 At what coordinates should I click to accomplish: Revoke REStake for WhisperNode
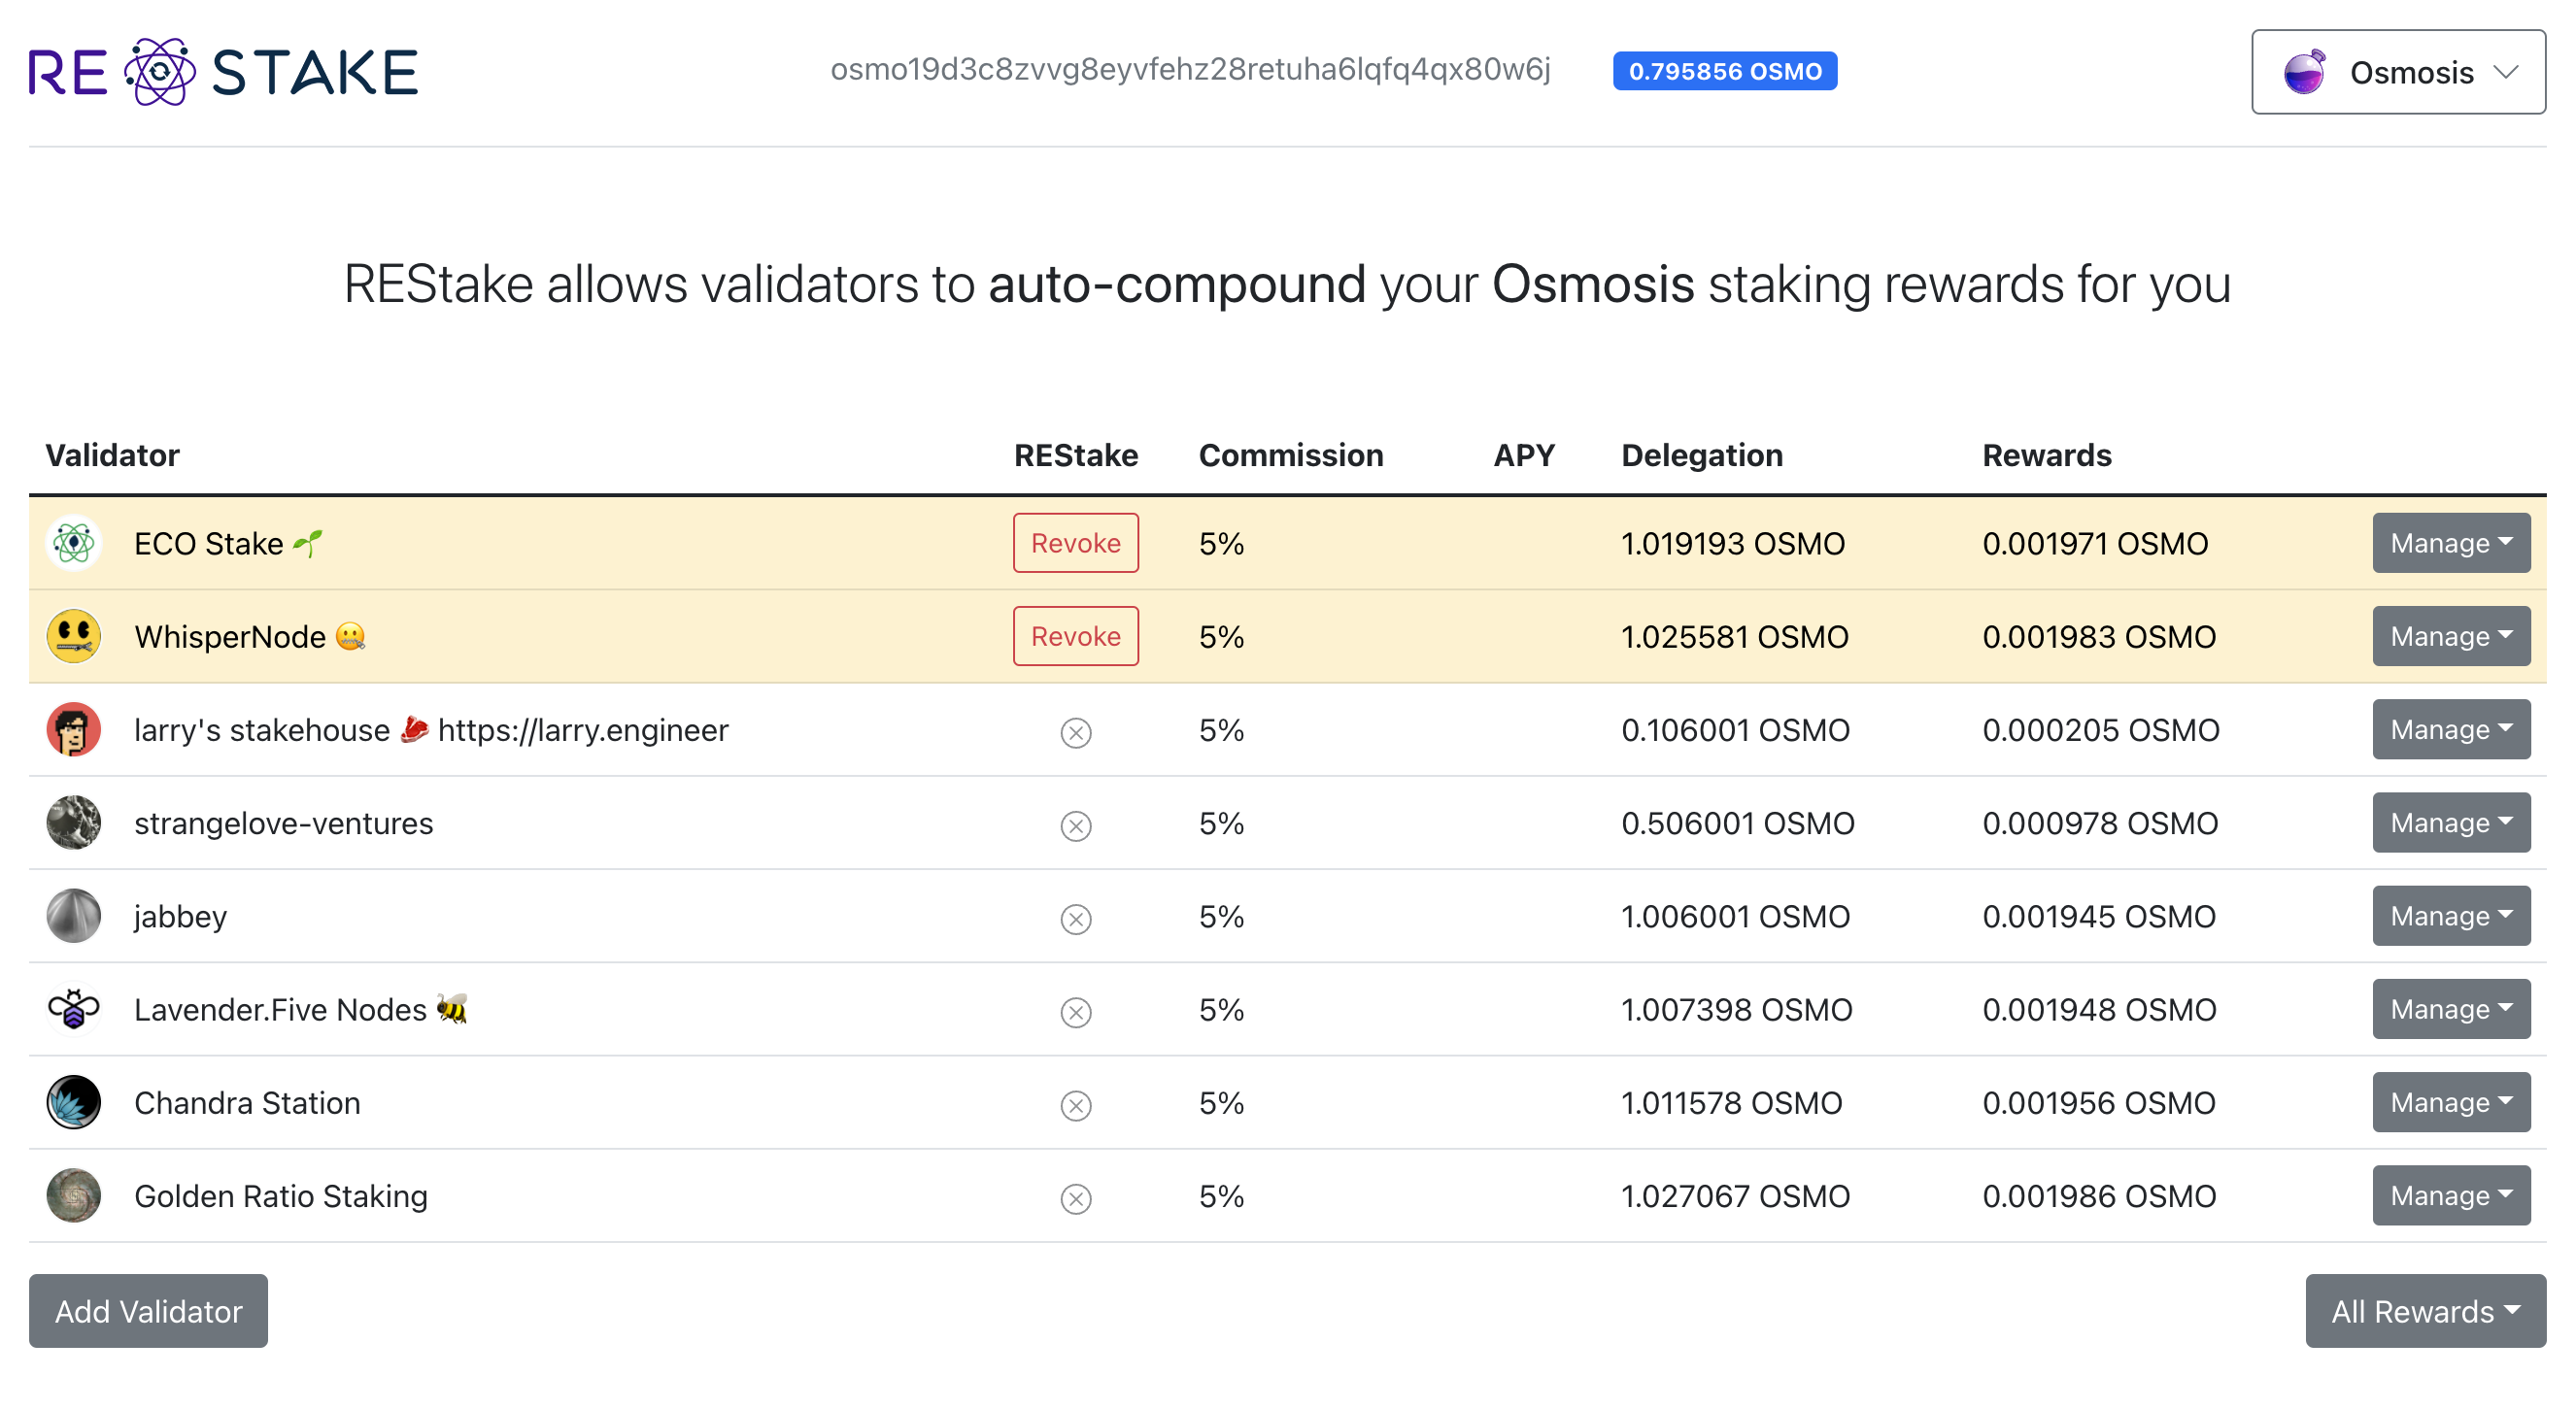pyautogui.click(x=1075, y=636)
